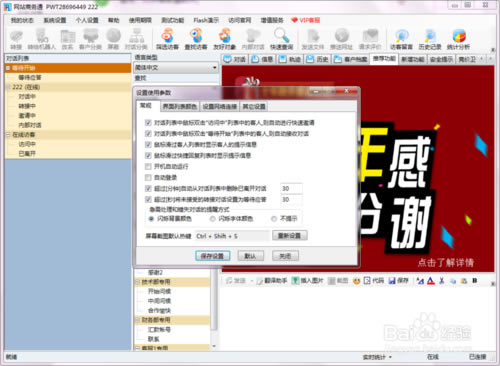The image size is (500, 366).
Task: Toggle the 开机自动运行 checkbox
Action: coord(148,166)
